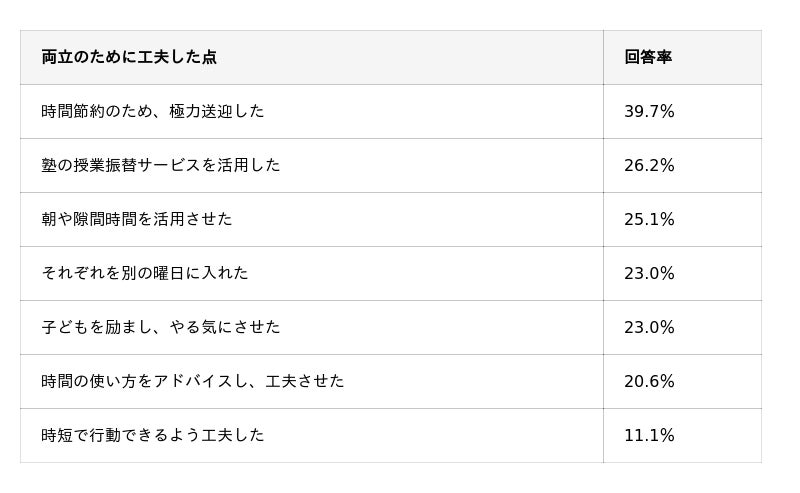
Task: Select the それぞれを別の曜日に入れた row label
Action: (145, 273)
